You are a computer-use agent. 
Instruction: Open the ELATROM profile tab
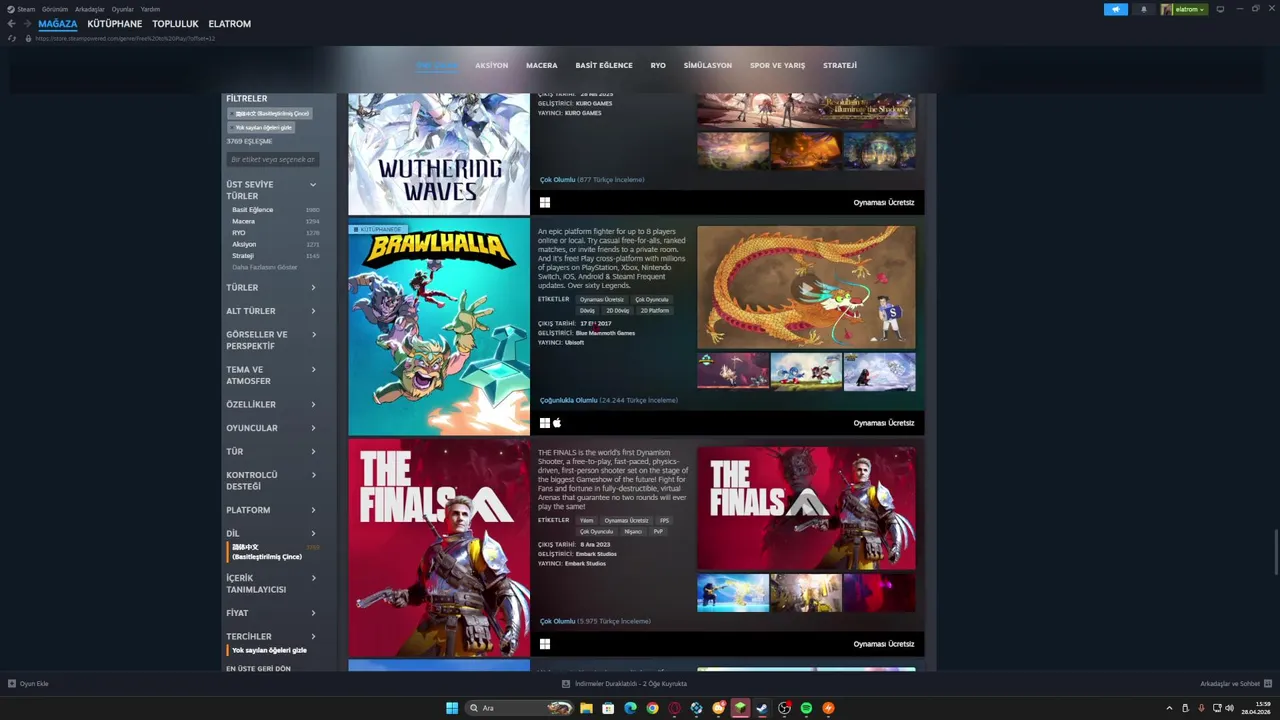point(230,23)
